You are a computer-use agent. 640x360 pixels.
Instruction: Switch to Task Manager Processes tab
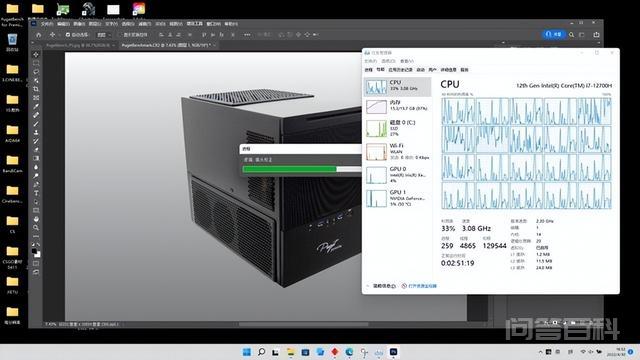[x=368, y=70]
